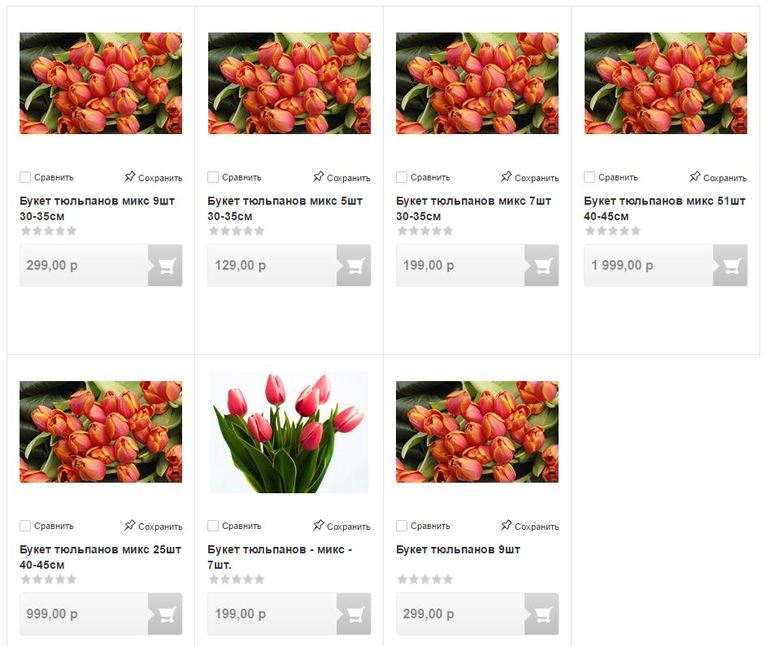Enable Сравнить for the pink tulips 7шт.
770x646 pixels.
click(x=213, y=526)
